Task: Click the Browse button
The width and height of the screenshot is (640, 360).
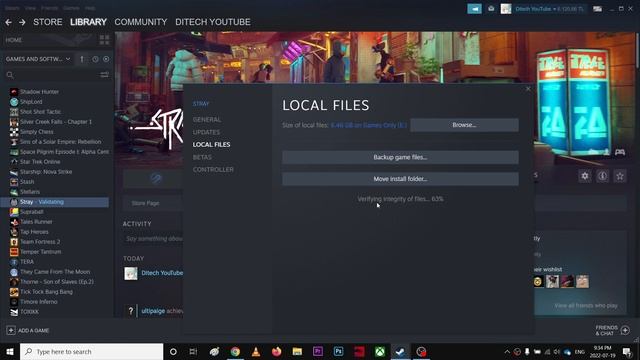Action: 464,125
